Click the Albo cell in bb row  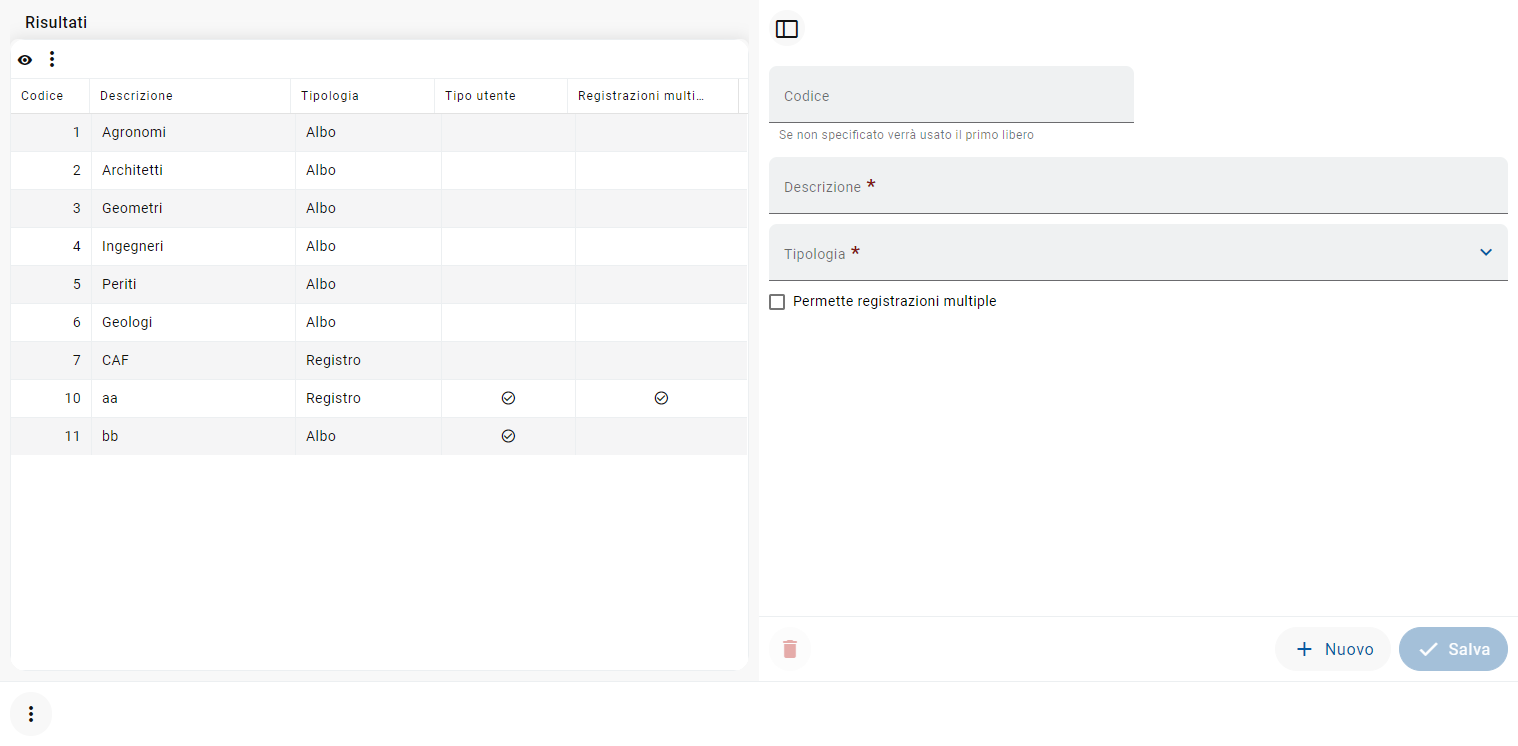click(368, 436)
